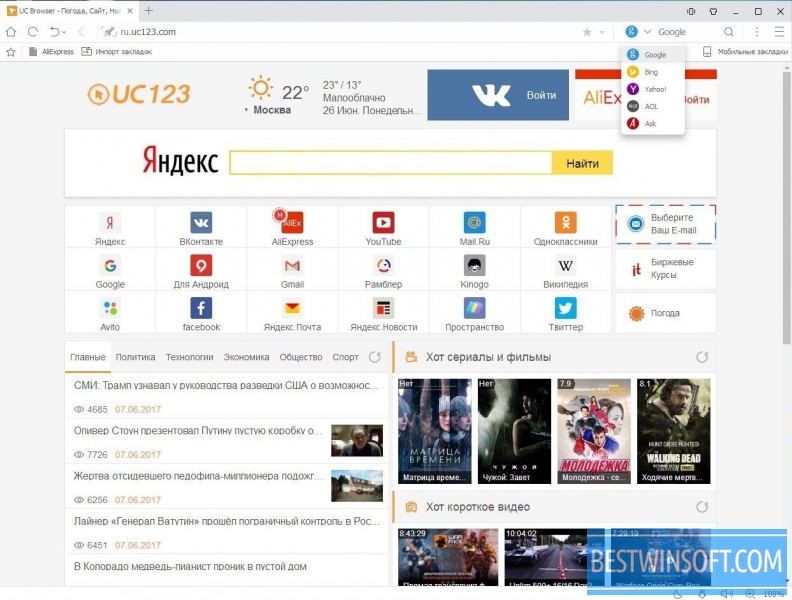Open the Википедия shortcut tile
The image size is (792, 600).
click(x=566, y=270)
